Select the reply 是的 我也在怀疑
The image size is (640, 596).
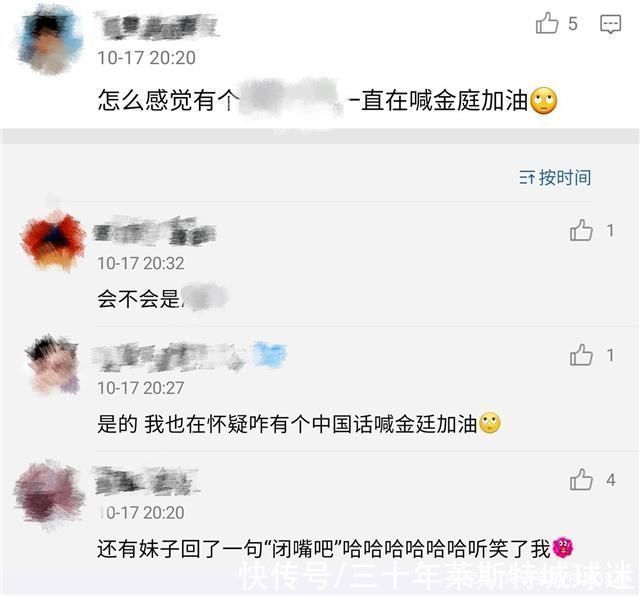point(299,424)
